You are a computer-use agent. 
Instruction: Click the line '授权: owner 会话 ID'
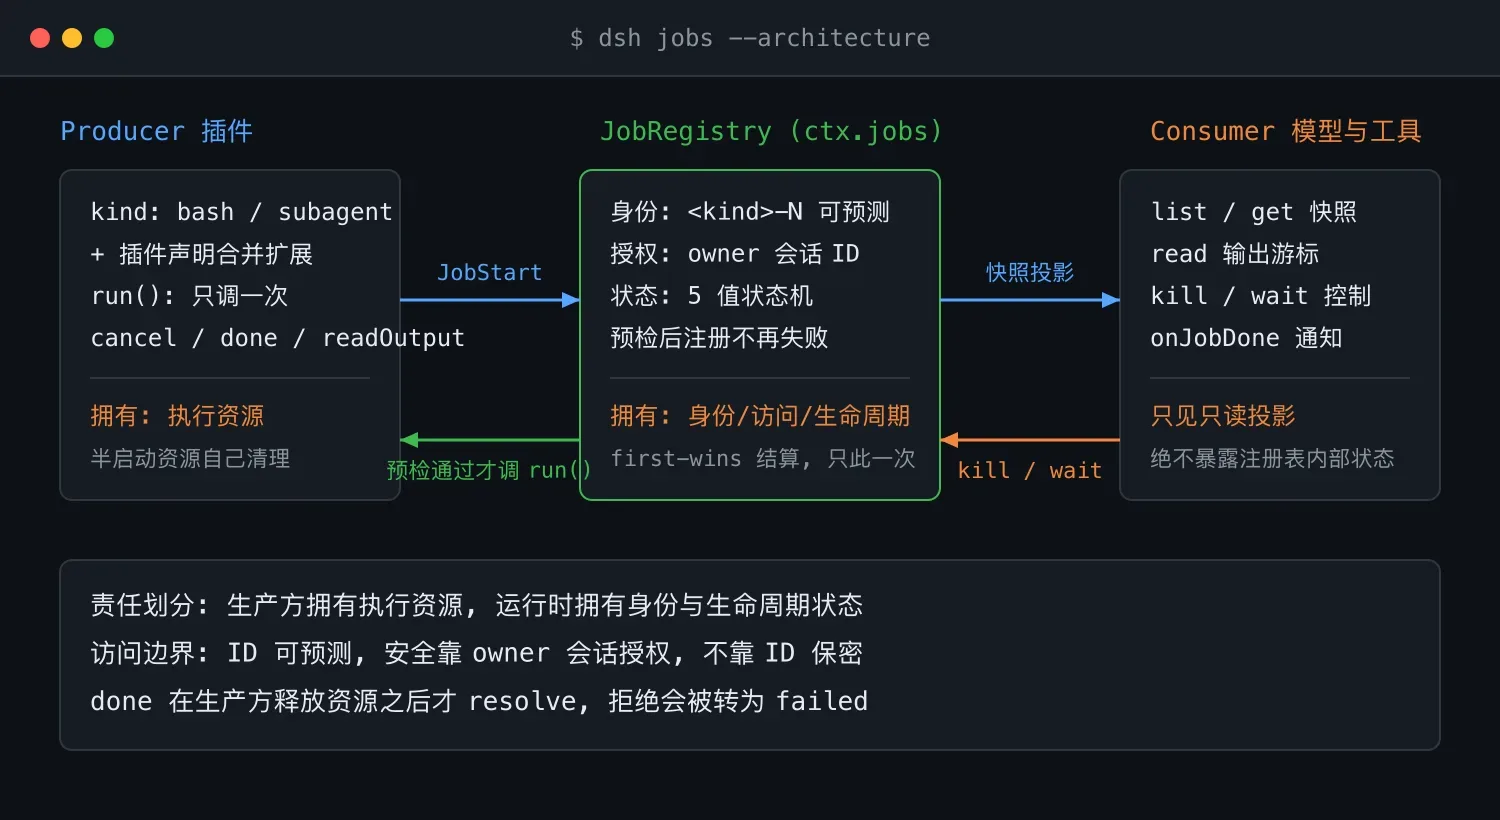point(735,254)
